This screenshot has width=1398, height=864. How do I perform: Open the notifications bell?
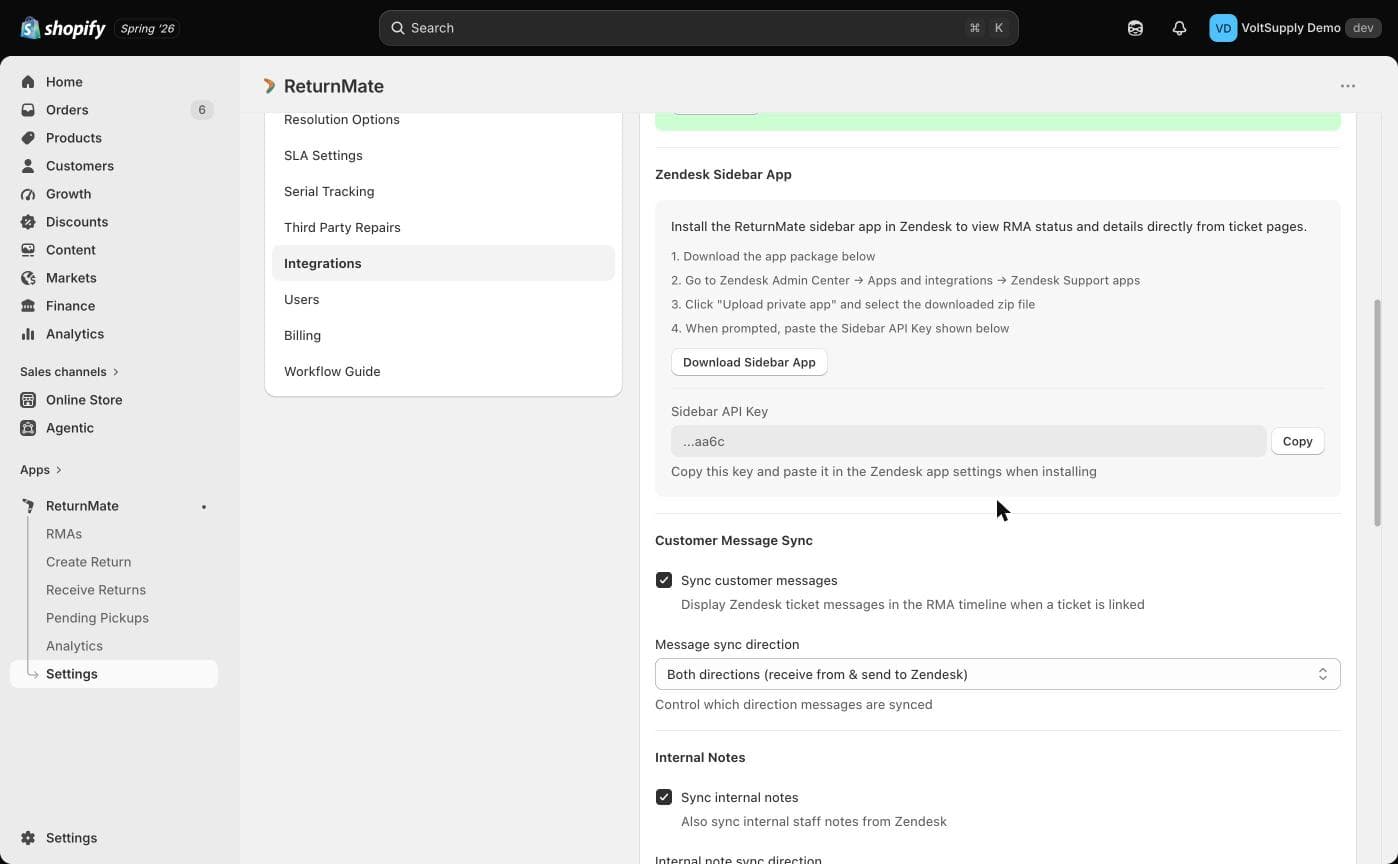[1179, 28]
